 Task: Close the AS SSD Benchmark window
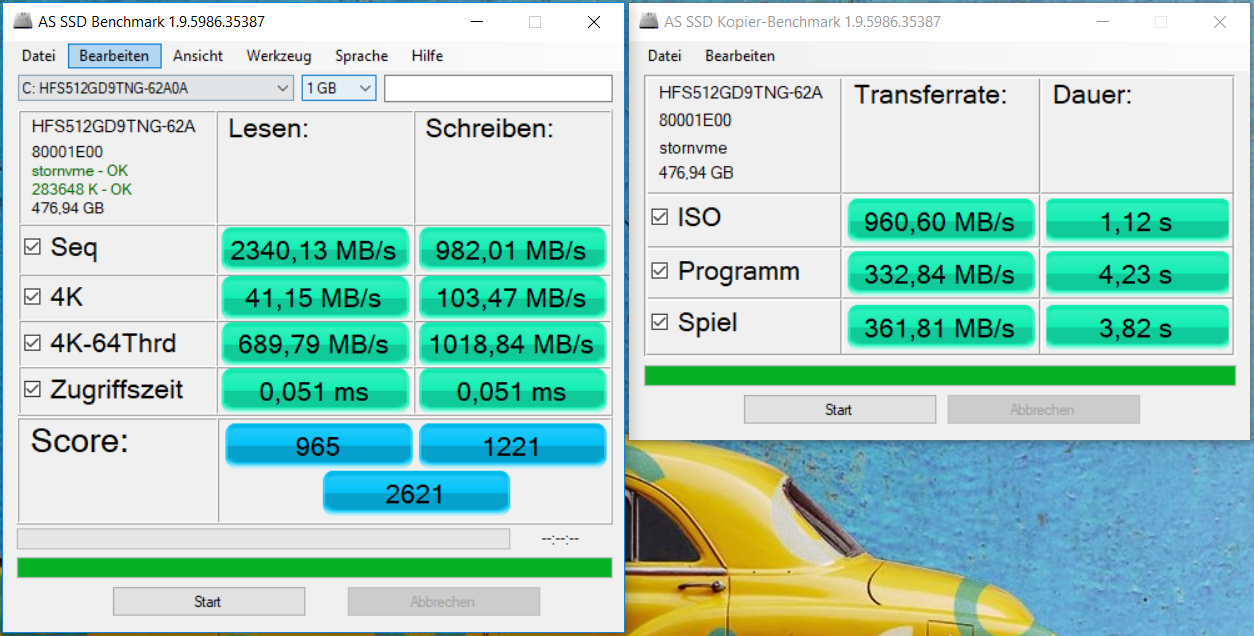click(x=594, y=22)
